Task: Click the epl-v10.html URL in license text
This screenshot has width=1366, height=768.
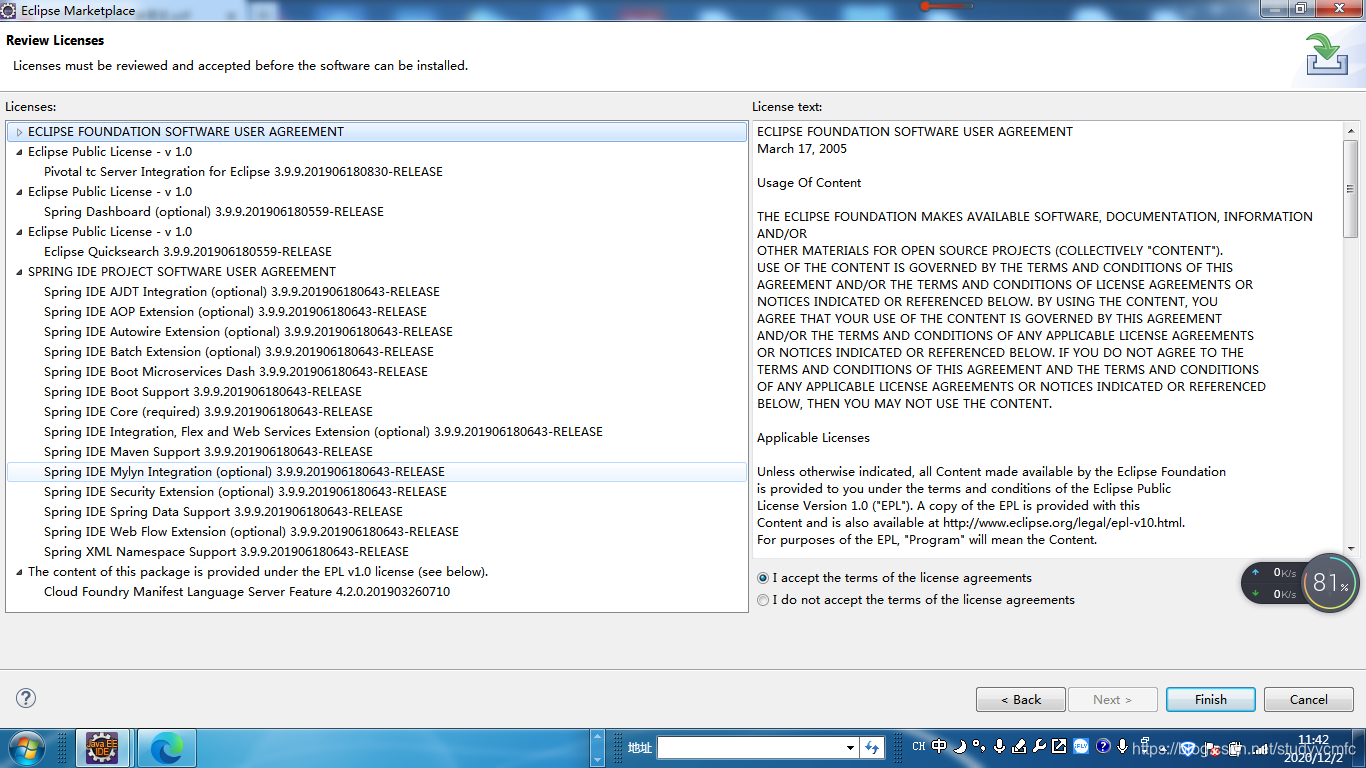Action: (1062, 523)
